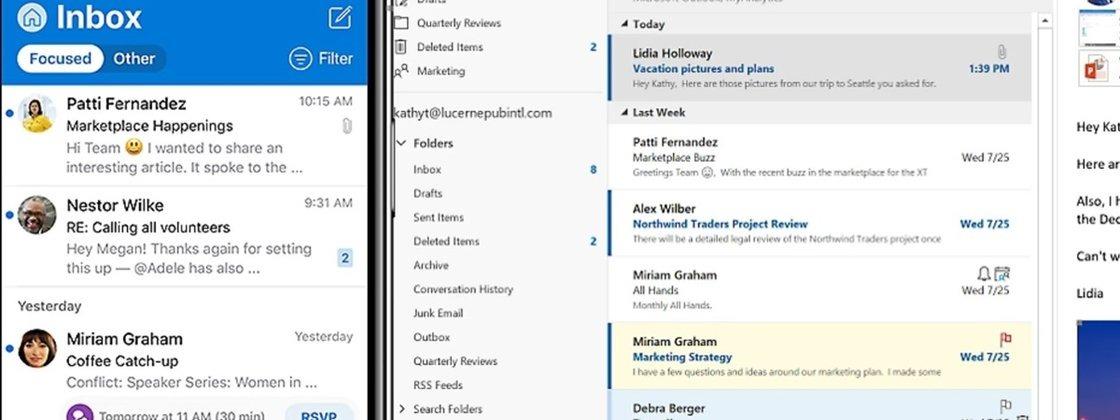Filter the mobile inbox

coord(321,59)
